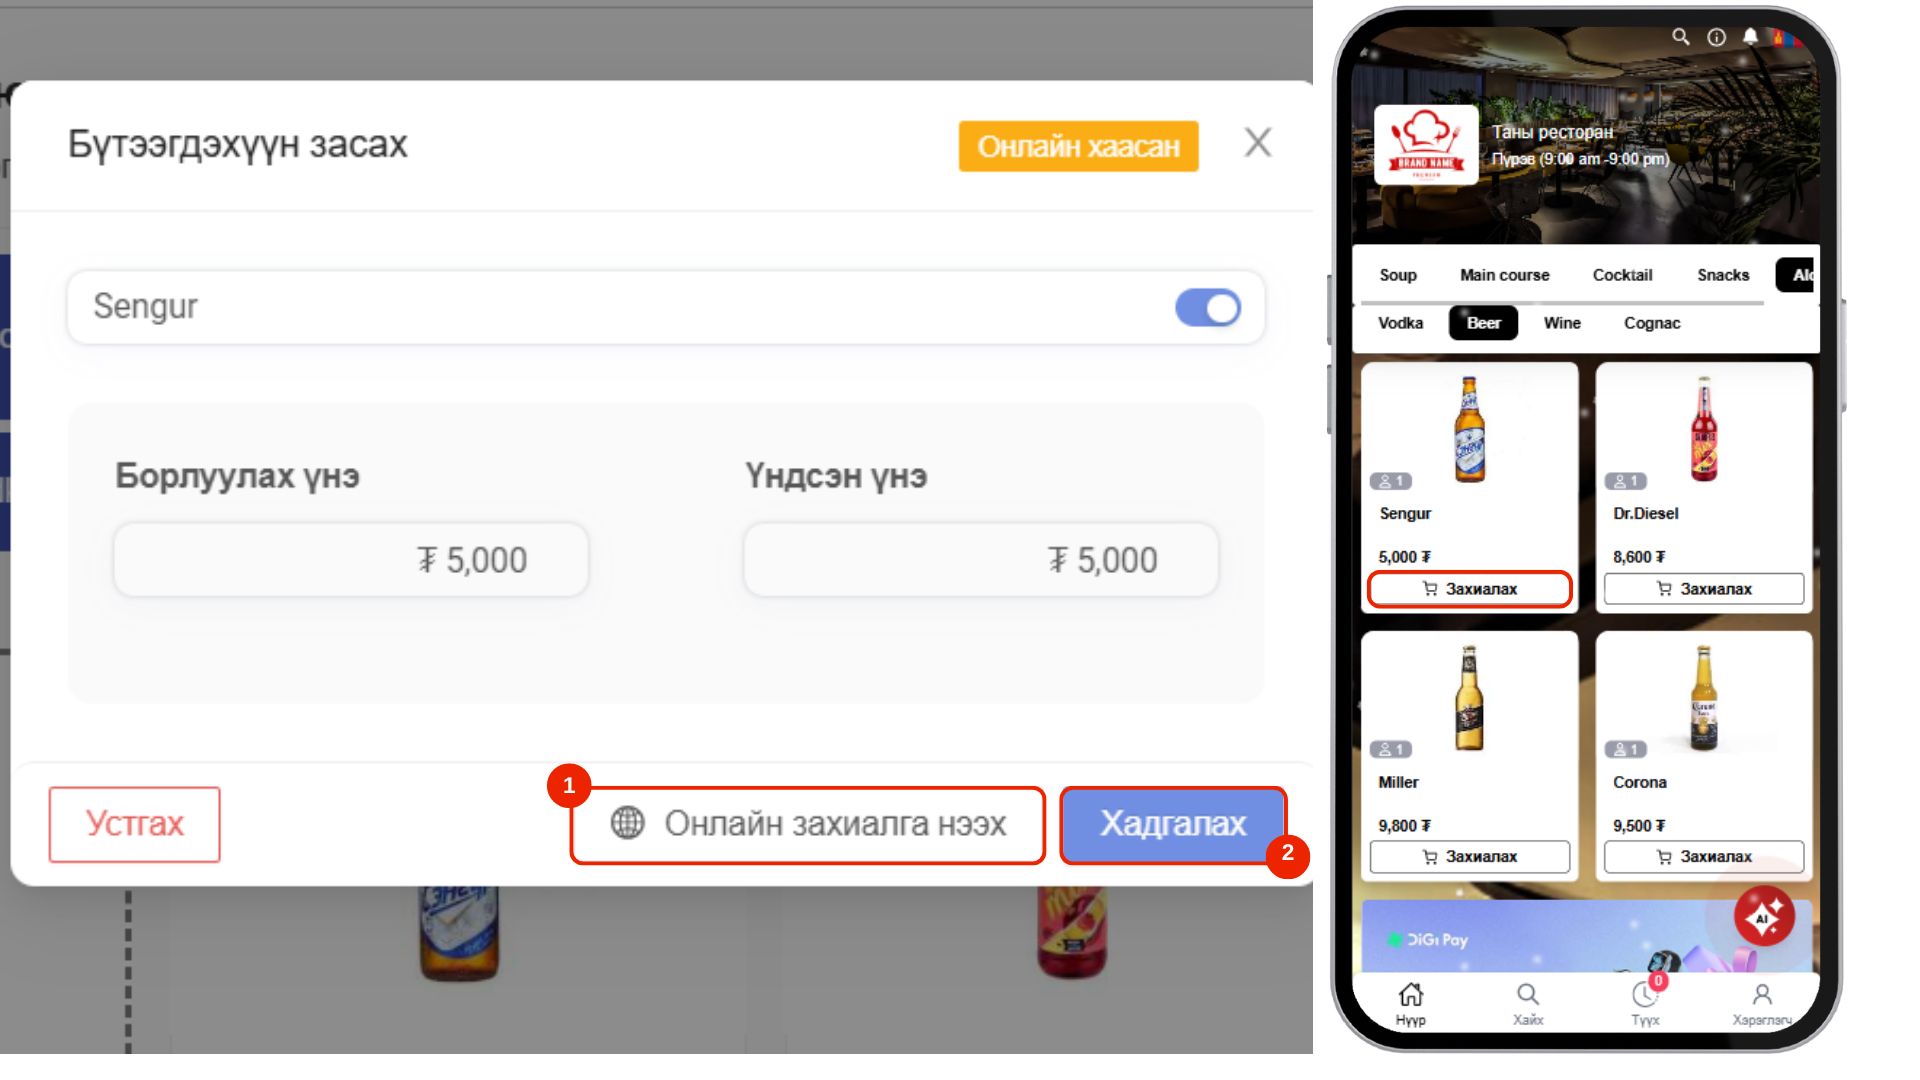The width and height of the screenshot is (1920, 1080).
Task: Click the notification bell icon
Action: click(1750, 37)
